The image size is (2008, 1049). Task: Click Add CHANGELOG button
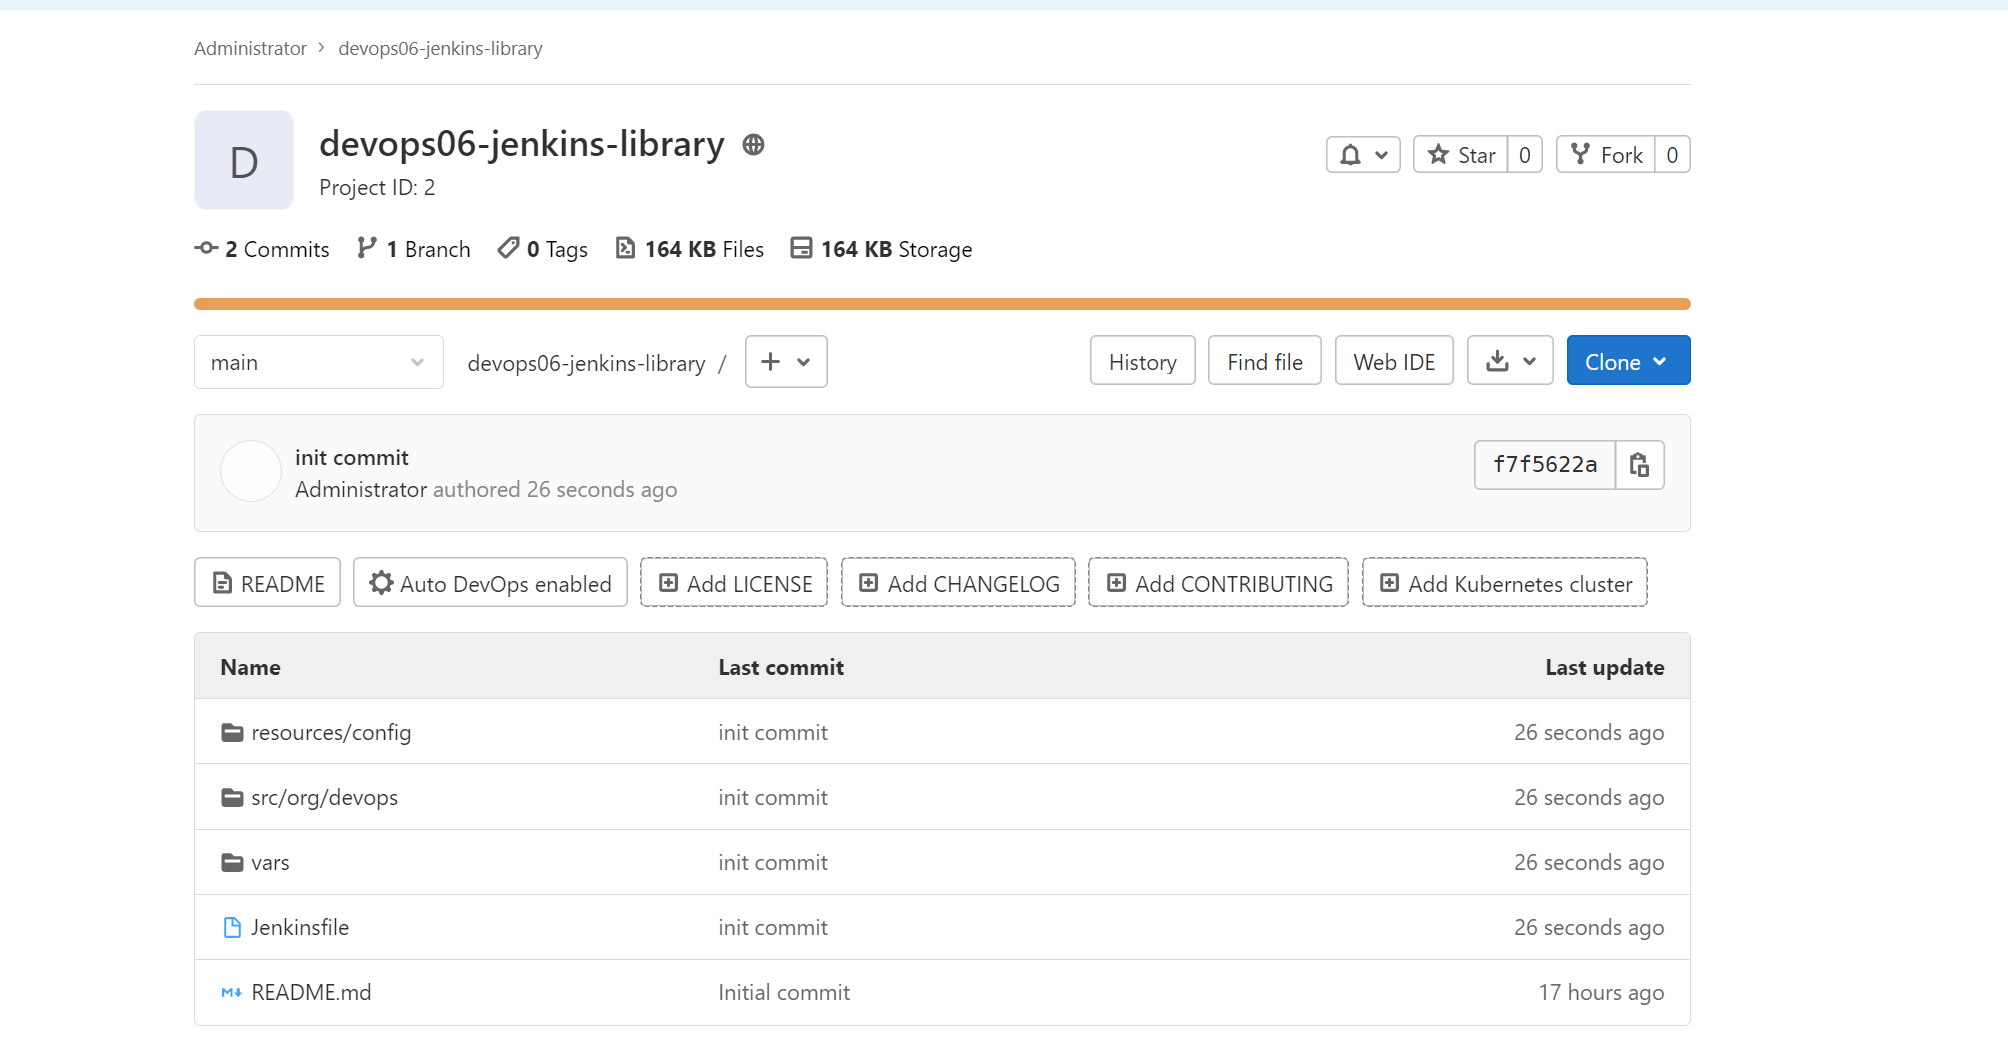tap(958, 583)
